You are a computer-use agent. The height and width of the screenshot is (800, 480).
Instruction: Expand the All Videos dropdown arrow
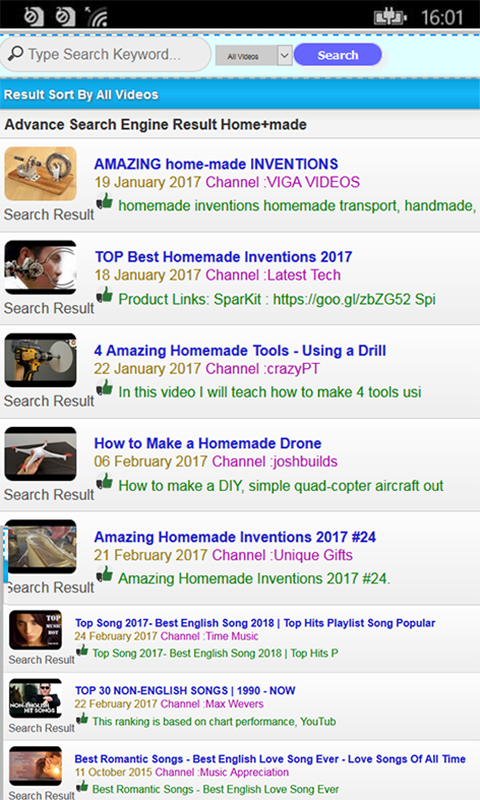[x=285, y=55]
